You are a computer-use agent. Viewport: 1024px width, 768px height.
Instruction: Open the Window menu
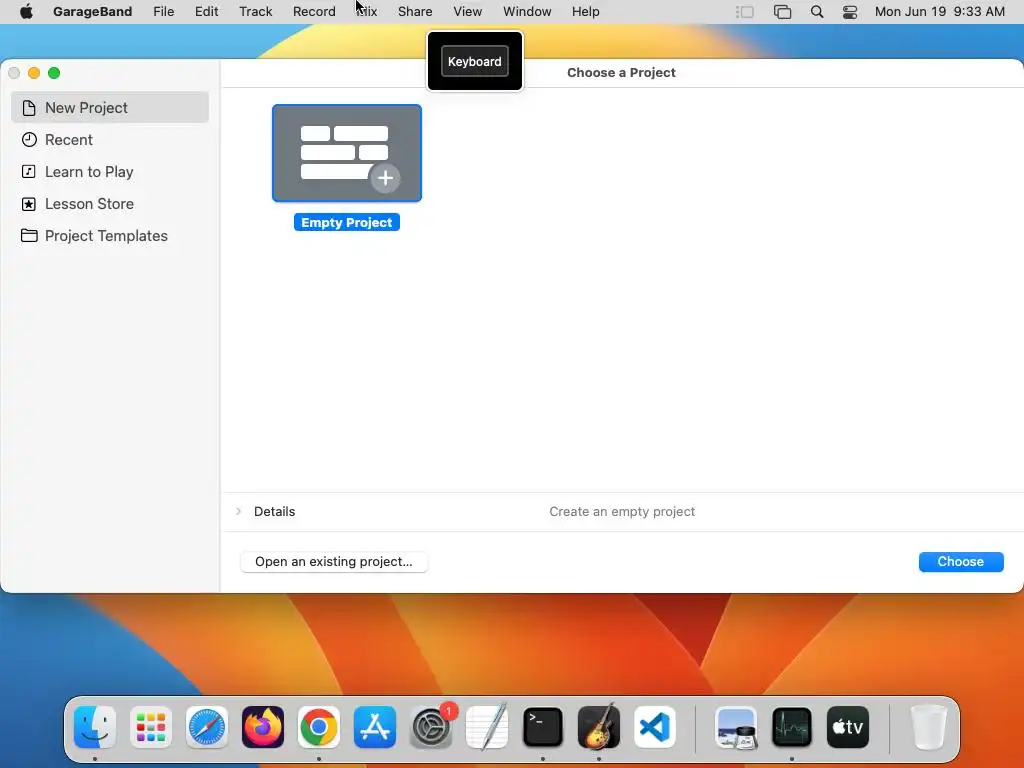coord(527,12)
